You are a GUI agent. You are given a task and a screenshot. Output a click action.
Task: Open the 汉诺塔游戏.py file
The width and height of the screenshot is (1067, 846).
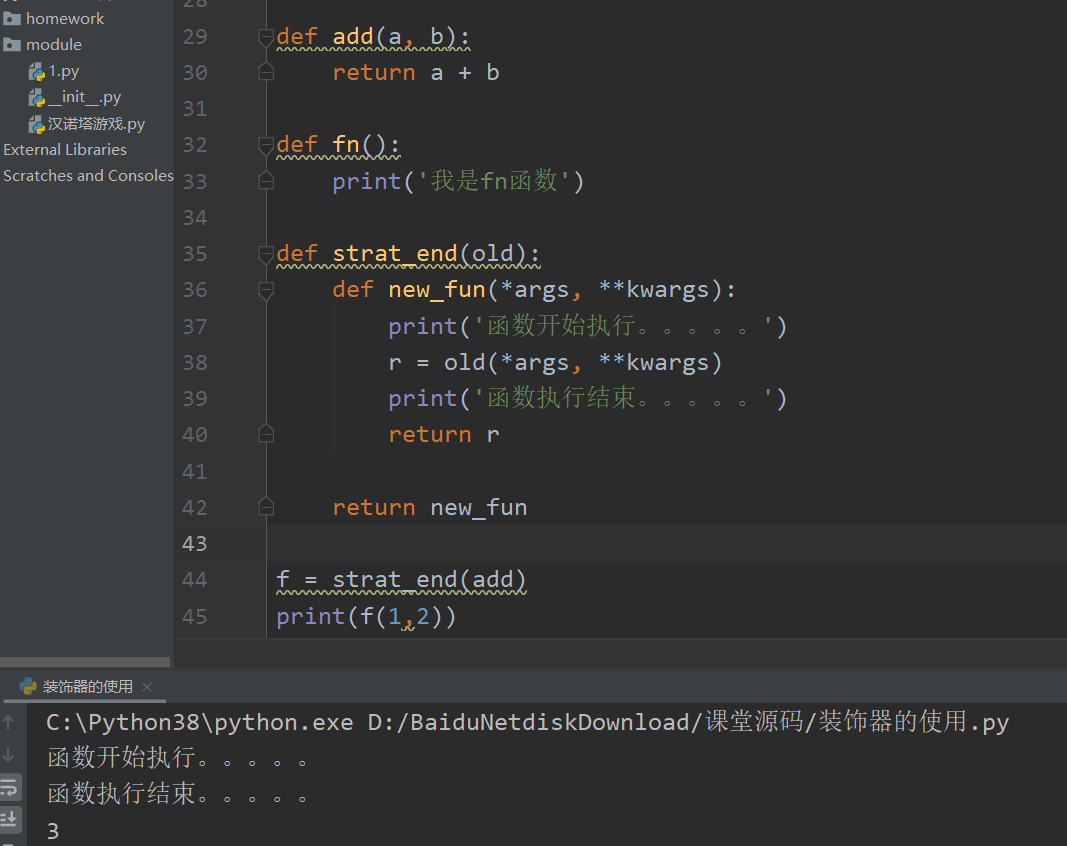(x=96, y=124)
